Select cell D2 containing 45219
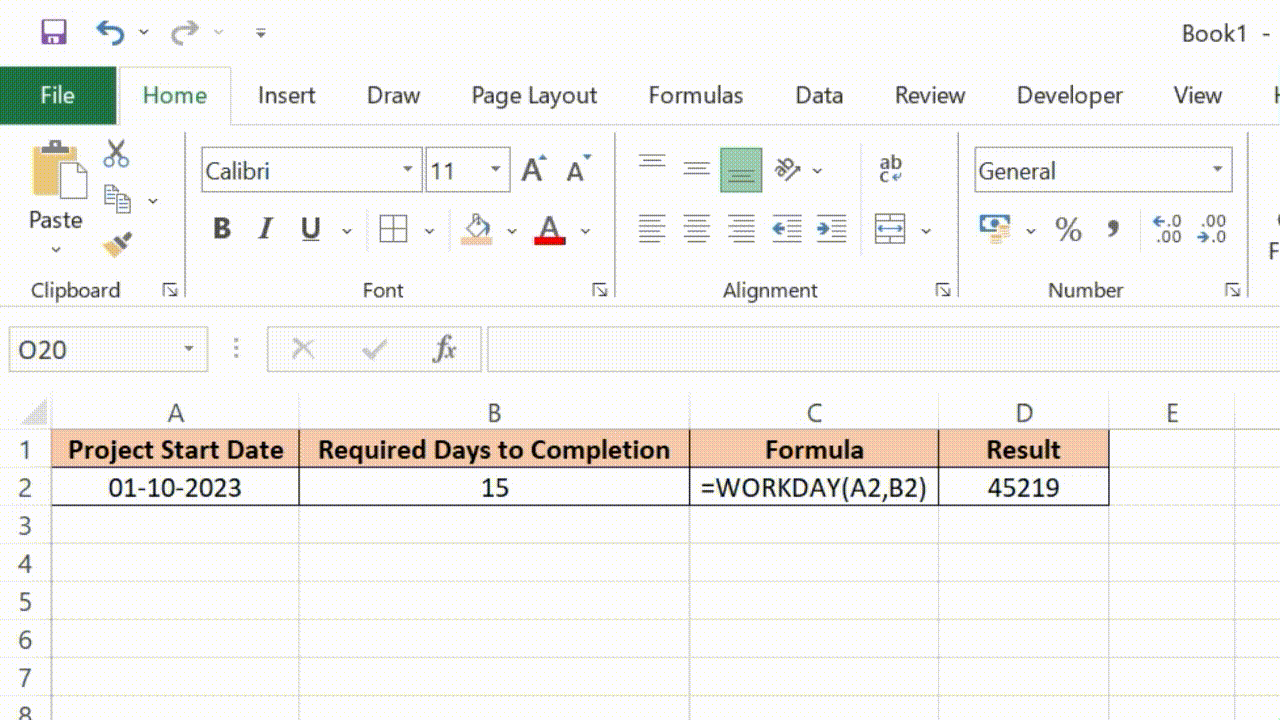1280x720 pixels. (1023, 487)
